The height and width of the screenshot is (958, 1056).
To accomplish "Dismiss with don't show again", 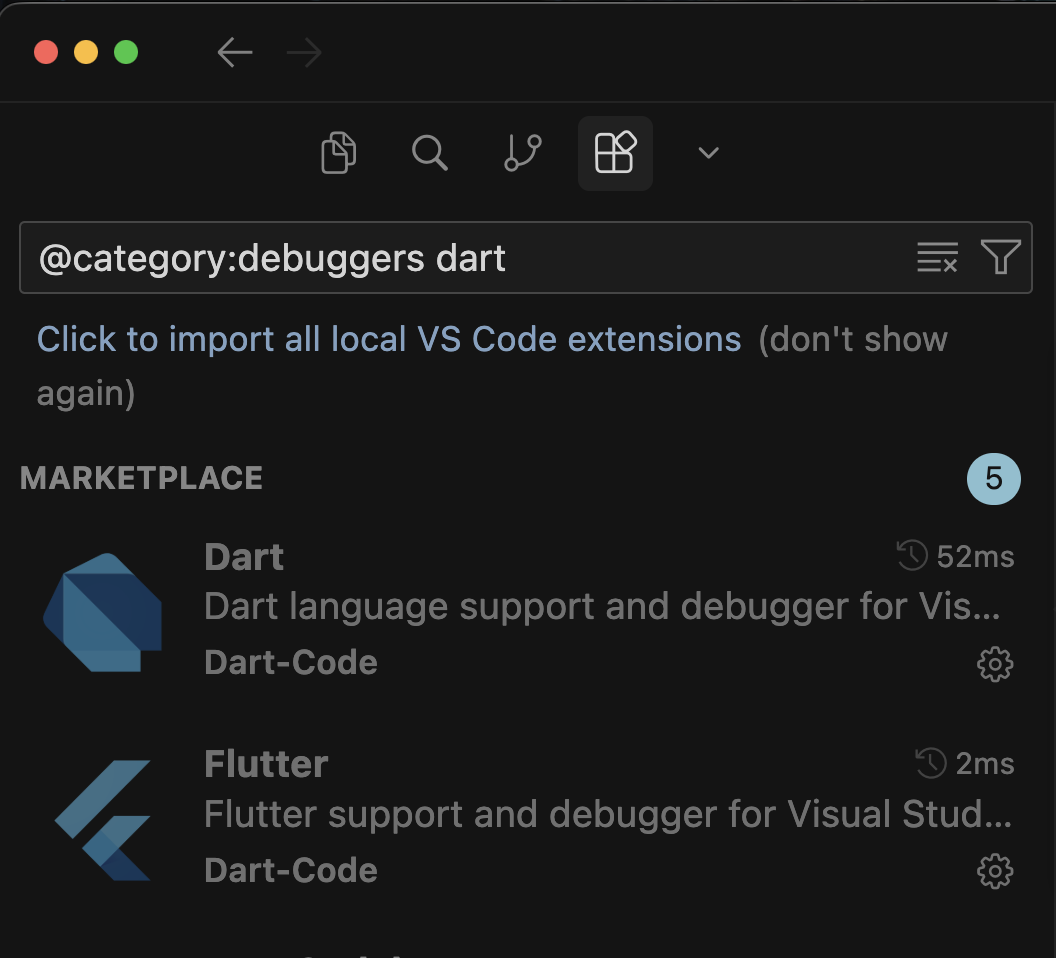I will coord(492,366).
